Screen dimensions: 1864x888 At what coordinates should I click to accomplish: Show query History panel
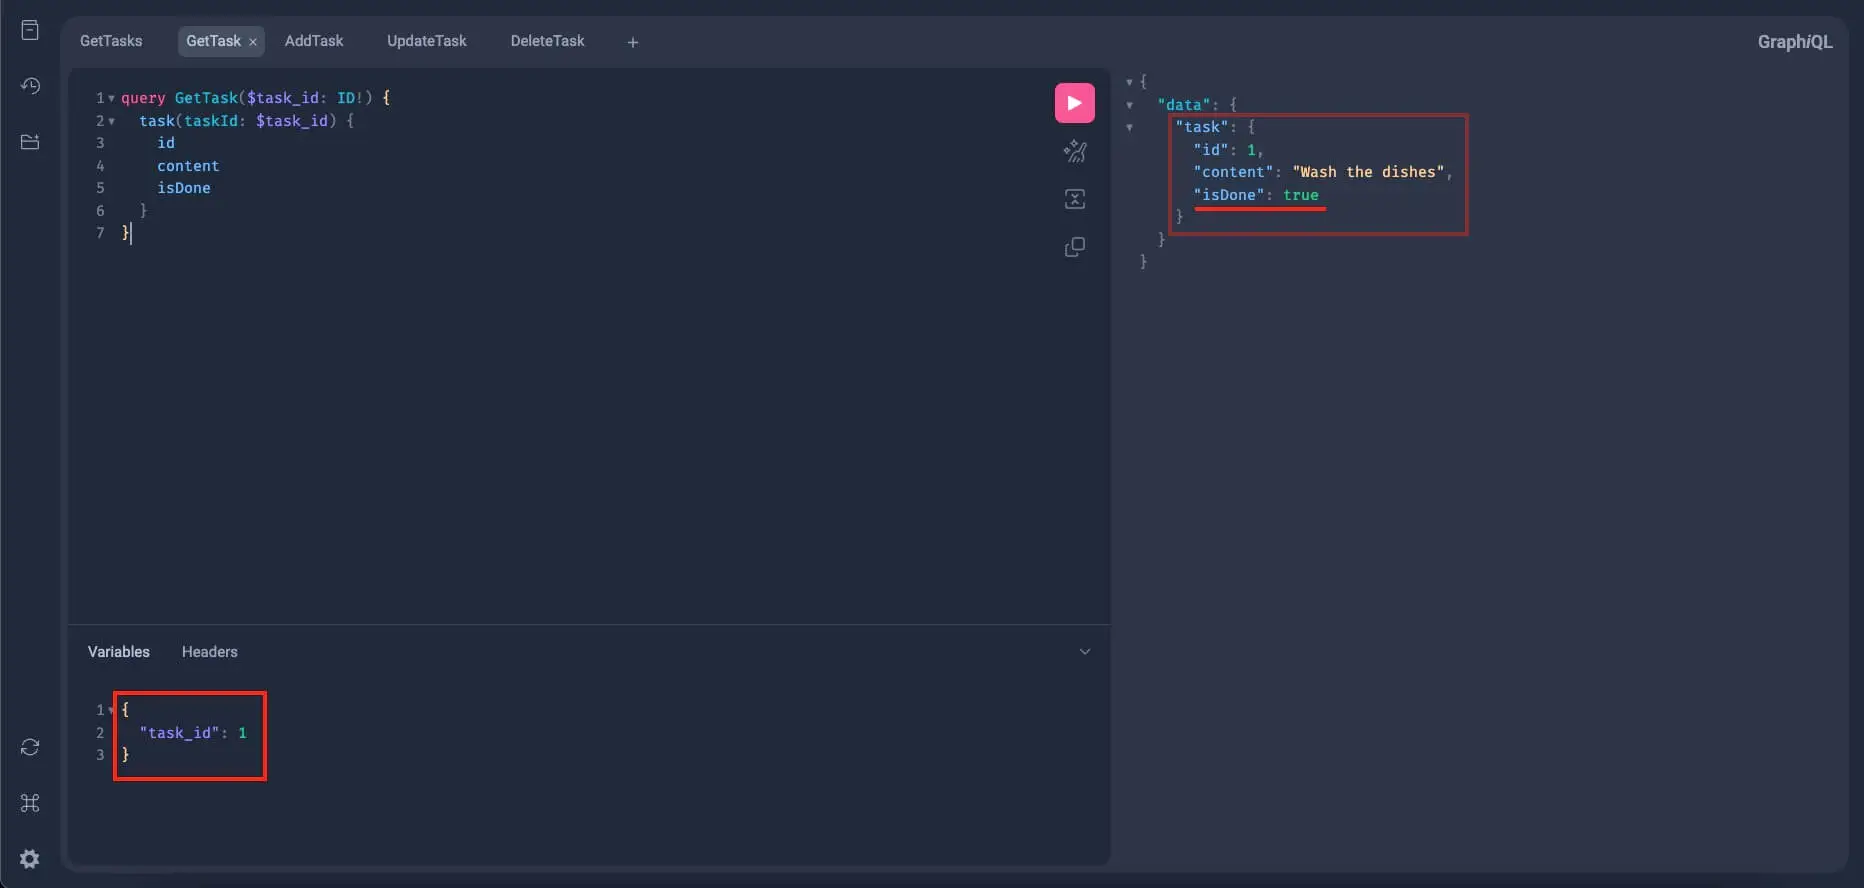[30, 86]
